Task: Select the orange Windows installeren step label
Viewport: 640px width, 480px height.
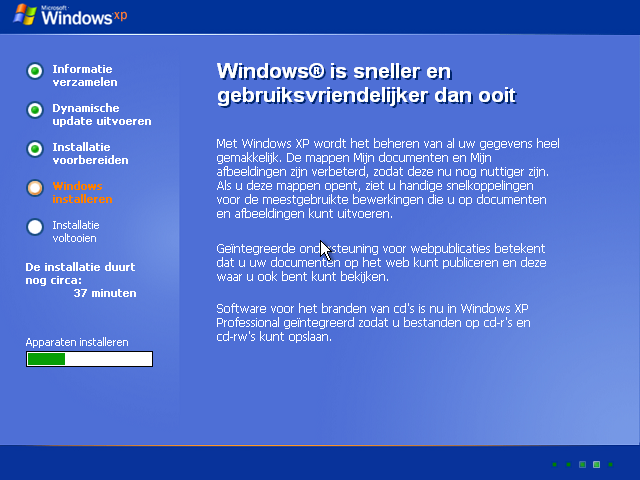Action: 81,192
